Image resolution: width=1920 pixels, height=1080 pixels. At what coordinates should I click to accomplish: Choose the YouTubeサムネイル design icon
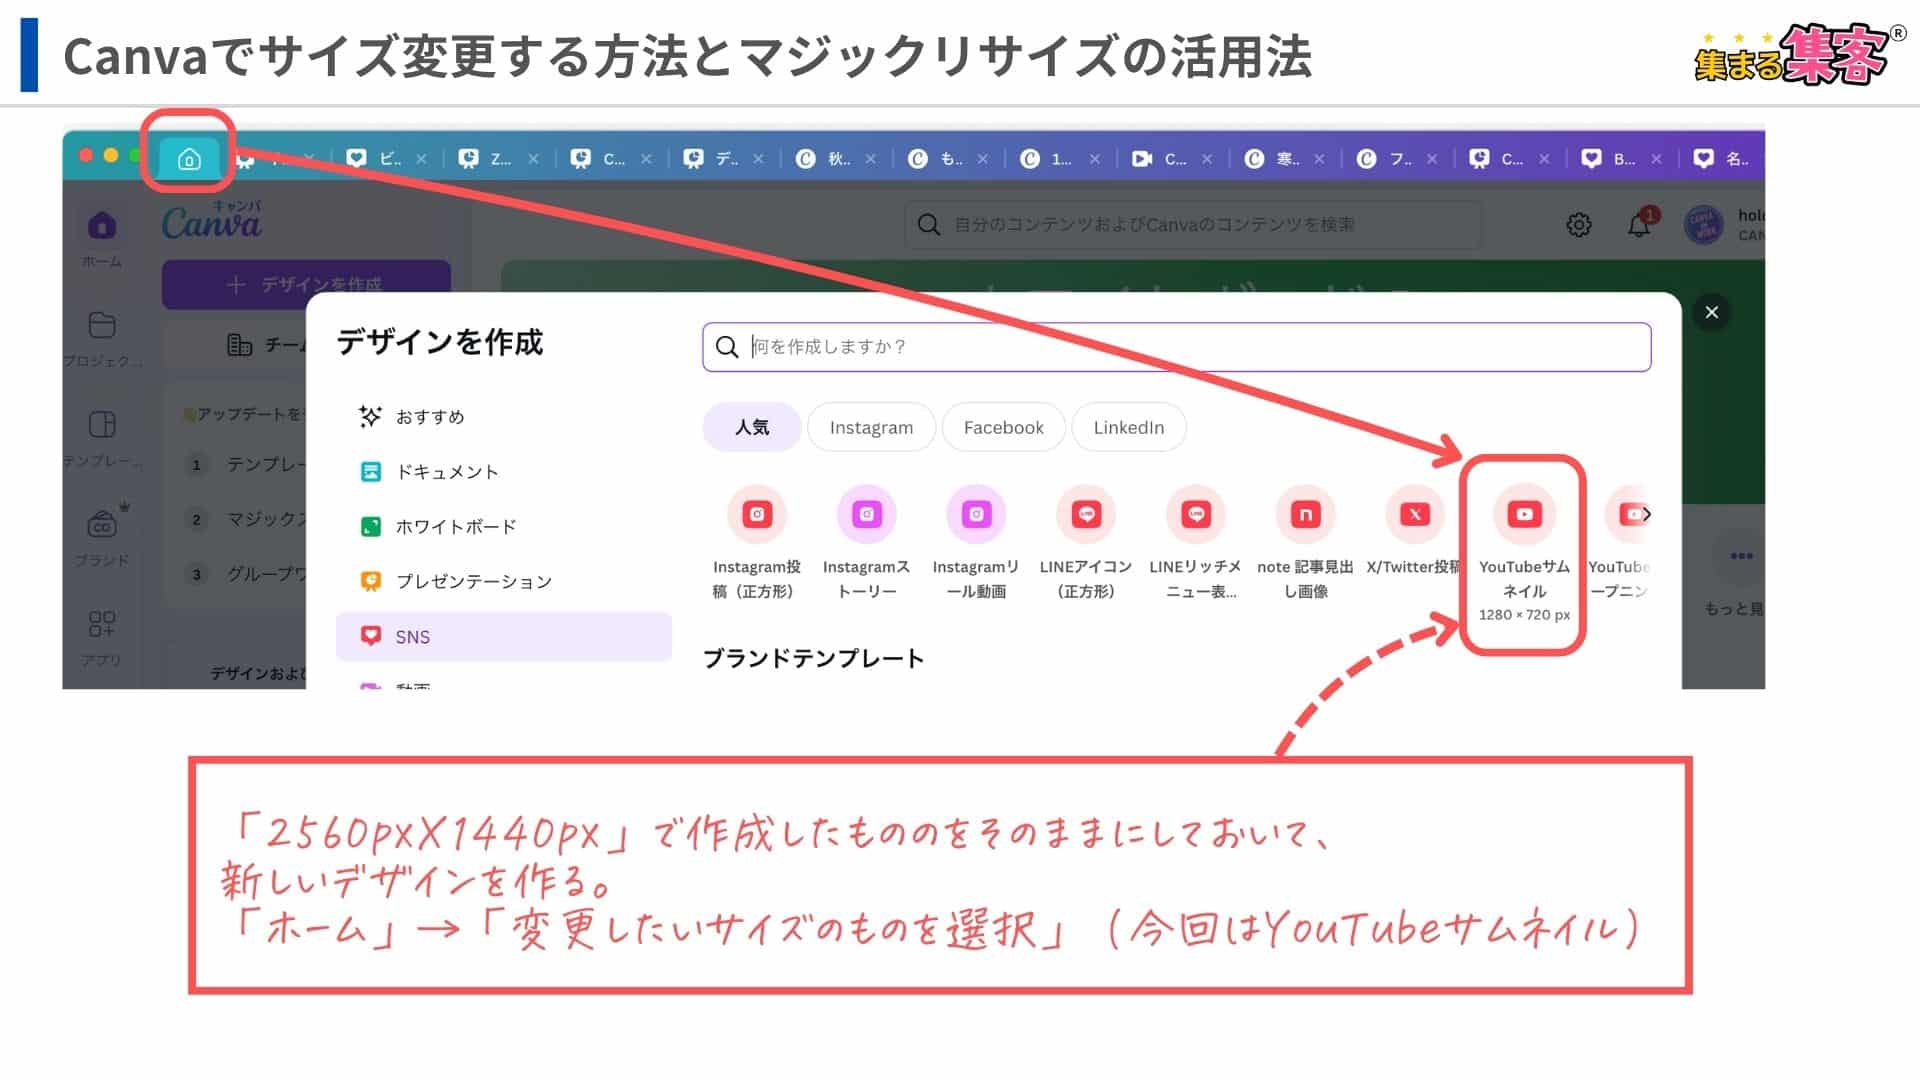pyautogui.click(x=1524, y=514)
